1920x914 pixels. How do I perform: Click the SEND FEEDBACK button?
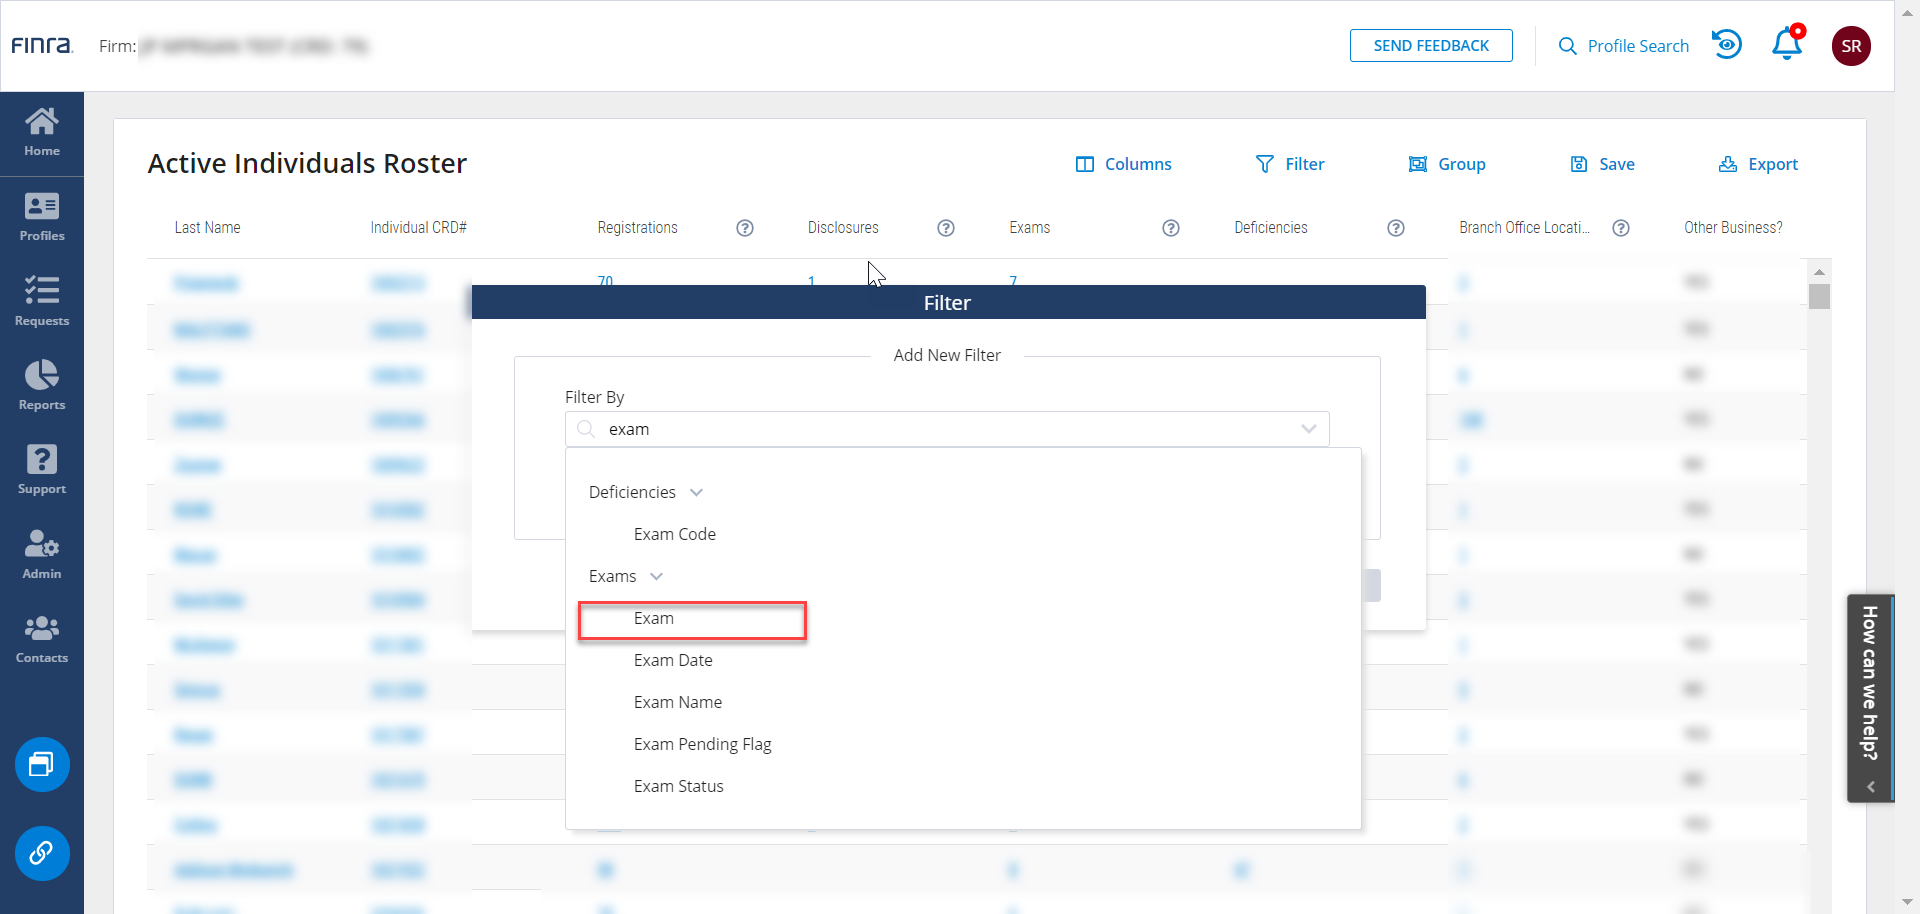click(x=1430, y=46)
